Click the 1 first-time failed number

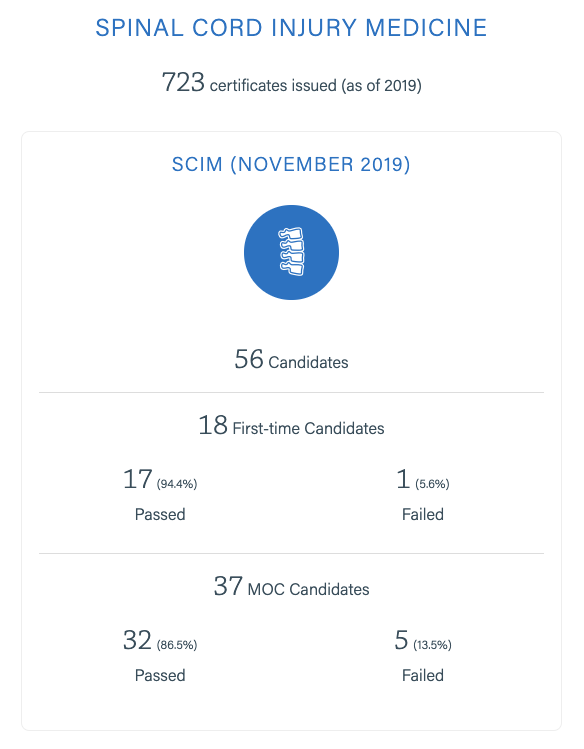pos(403,479)
